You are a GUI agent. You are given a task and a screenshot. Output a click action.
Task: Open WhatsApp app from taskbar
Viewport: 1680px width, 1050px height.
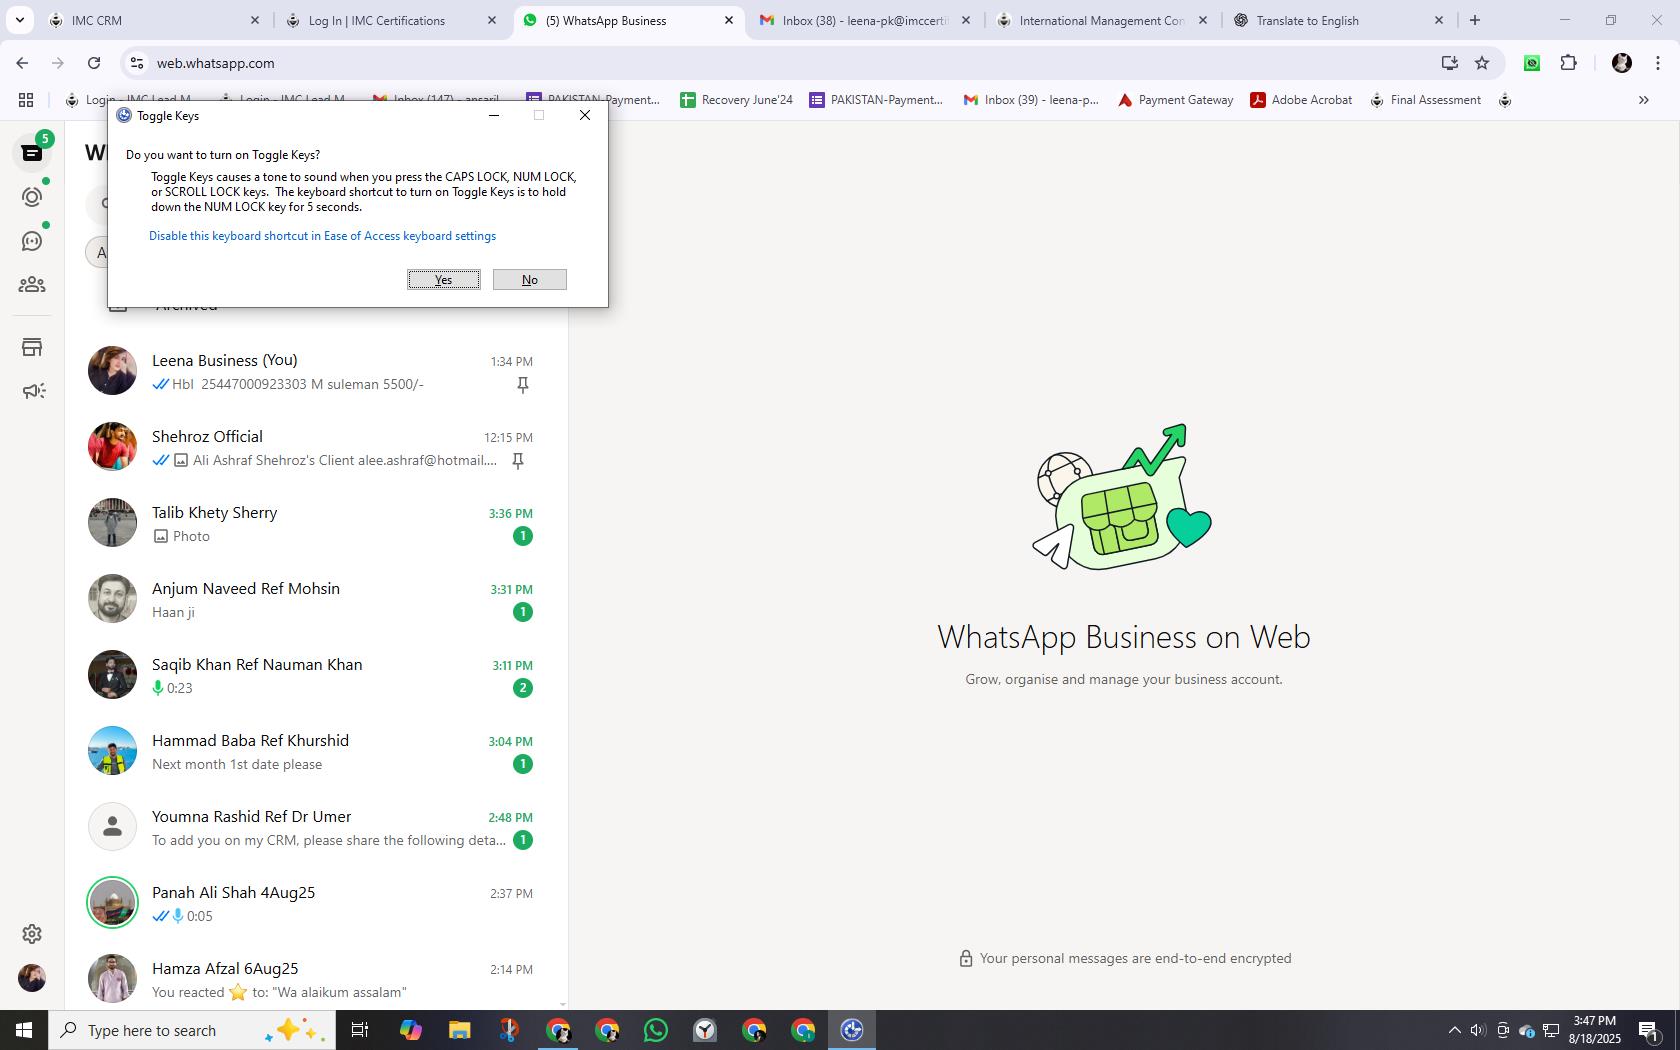pos(656,1030)
